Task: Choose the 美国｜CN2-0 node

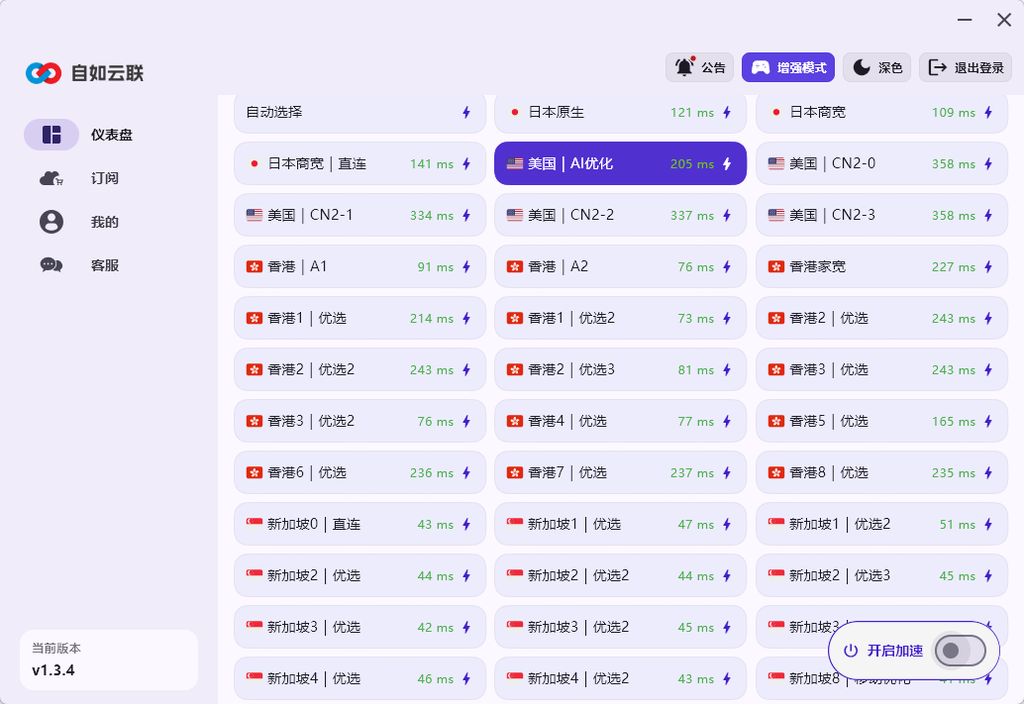Action: click(x=882, y=164)
